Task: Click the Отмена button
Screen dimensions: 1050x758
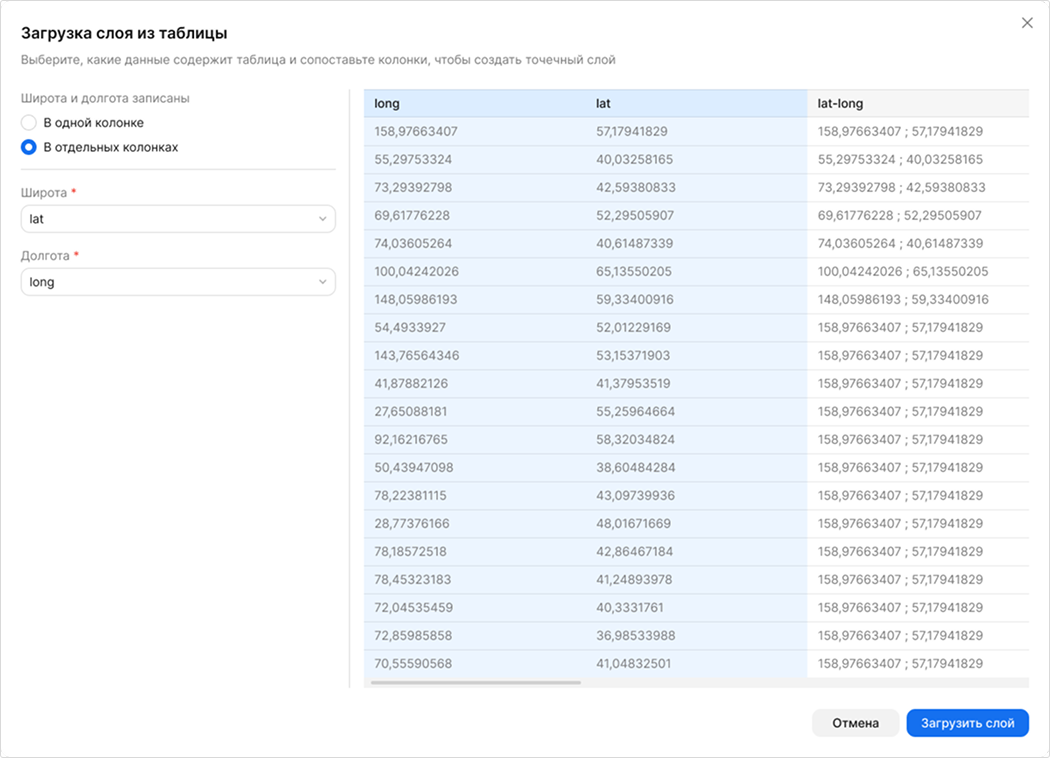Action: coord(855,723)
